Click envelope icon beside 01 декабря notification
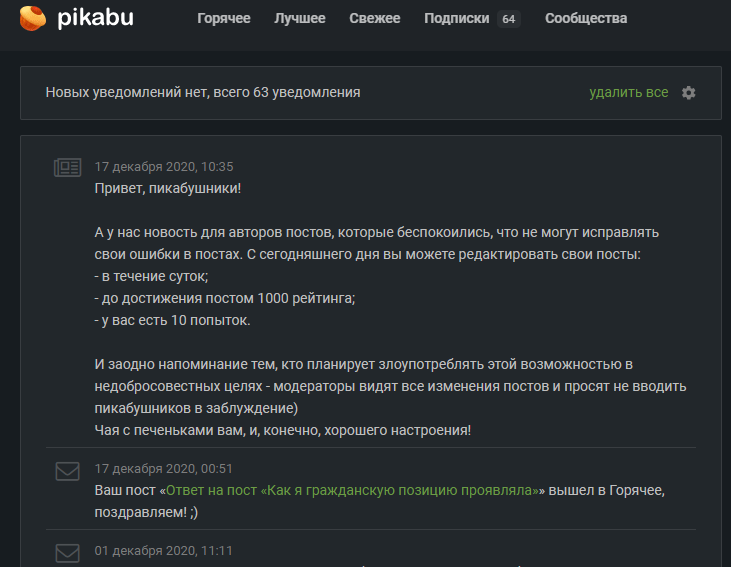The width and height of the screenshot is (731, 567). (68, 552)
